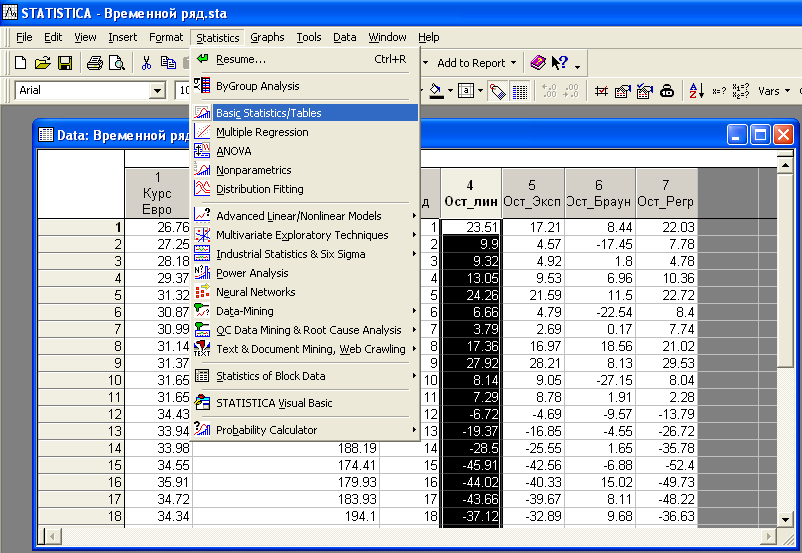Click the ByGroup Analysis icon

coord(202,85)
